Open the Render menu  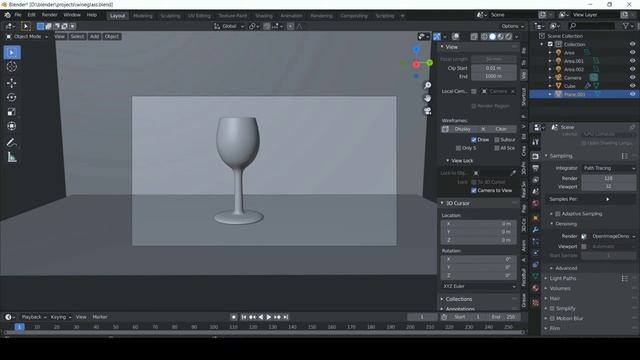click(49, 15)
